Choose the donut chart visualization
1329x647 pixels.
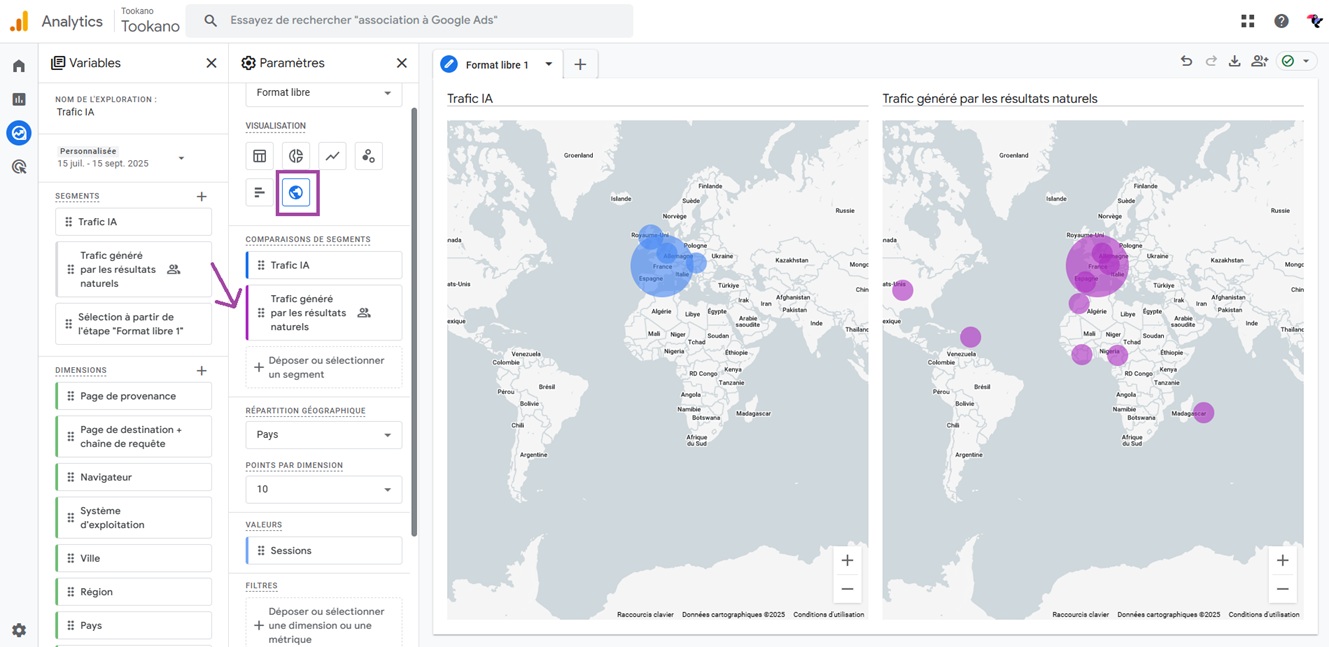pos(296,156)
